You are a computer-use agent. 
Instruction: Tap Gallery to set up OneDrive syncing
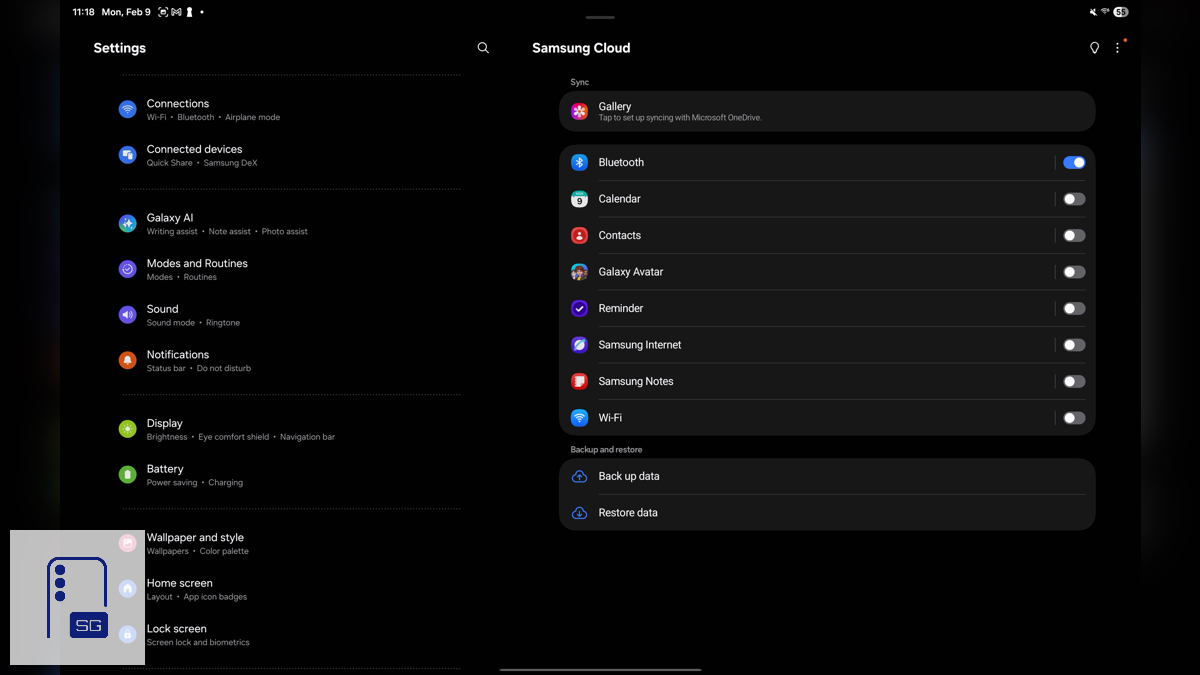point(827,111)
